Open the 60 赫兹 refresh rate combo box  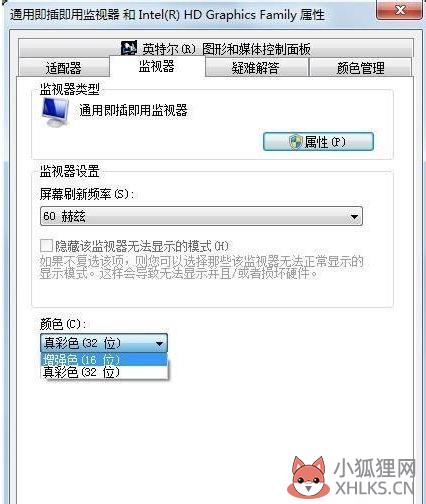tap(201, 216)
